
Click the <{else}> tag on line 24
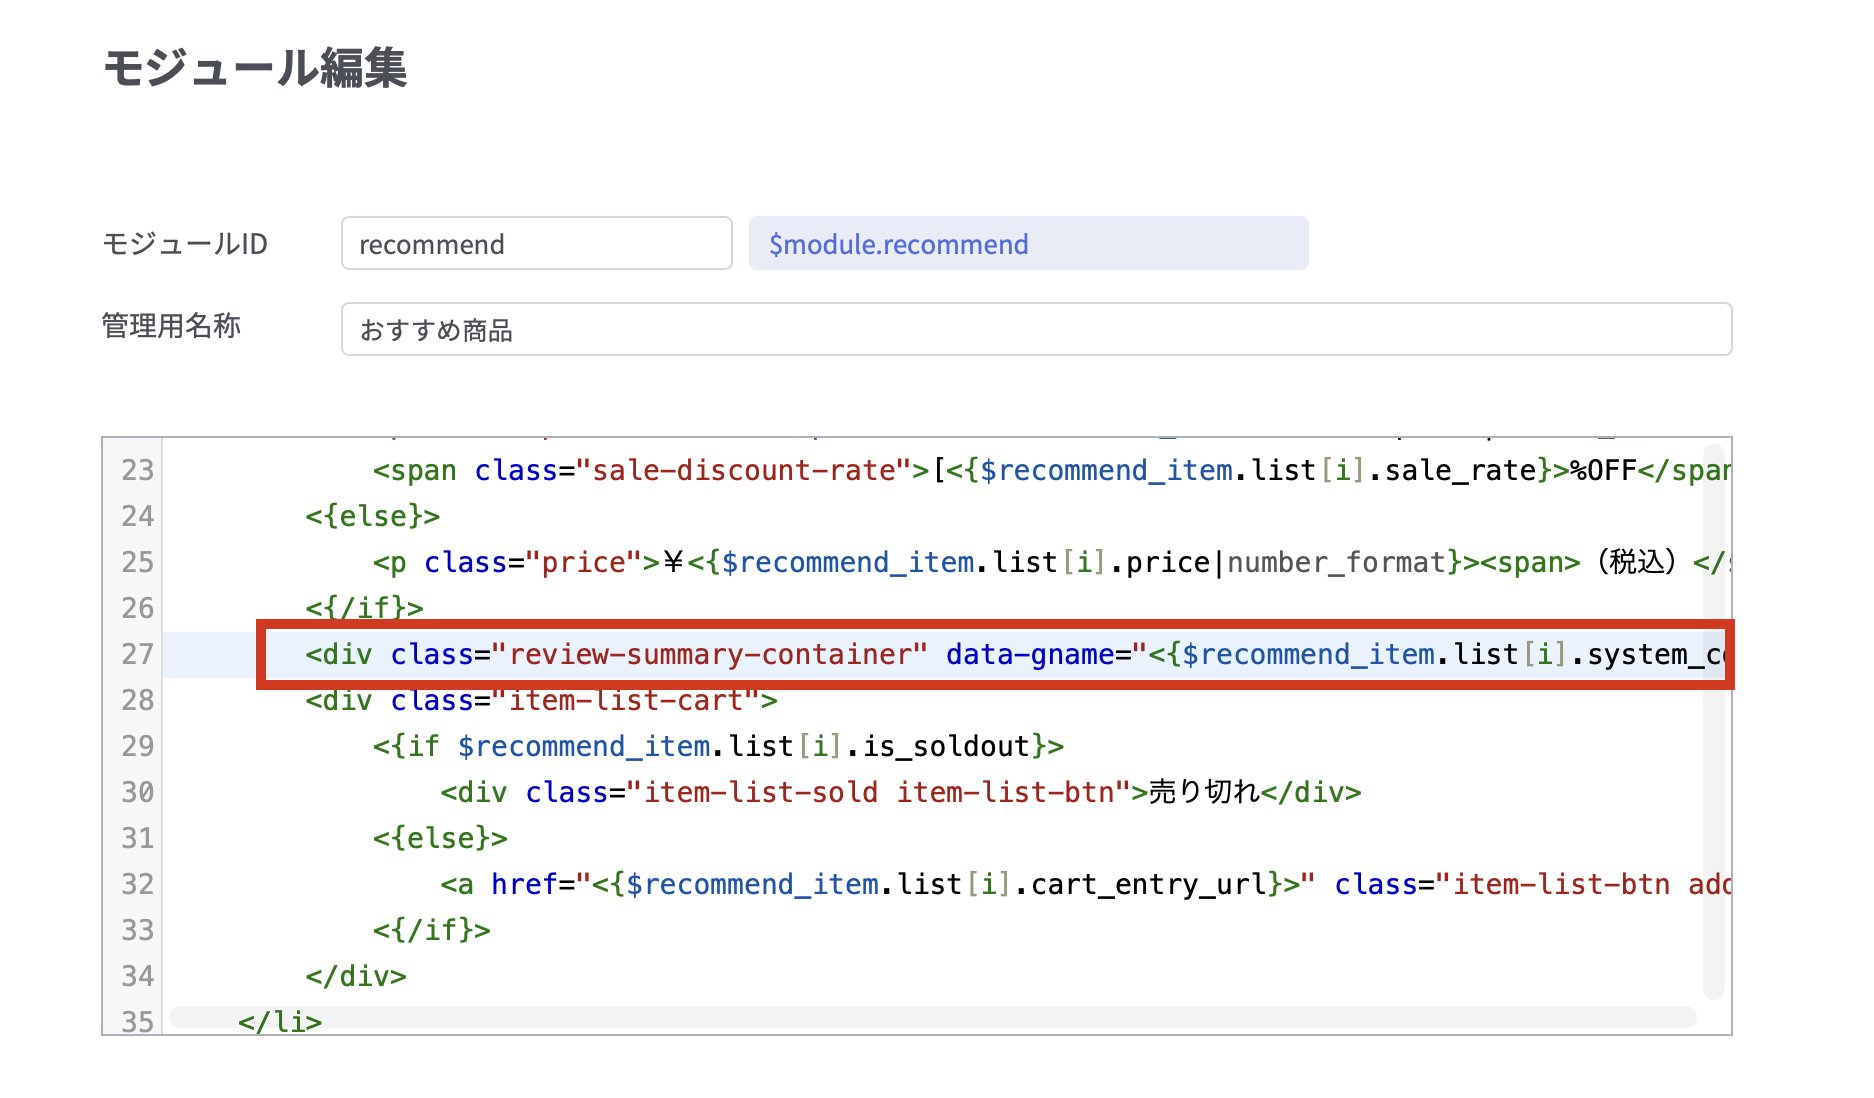pyautogui.click(x=373, y=516)
